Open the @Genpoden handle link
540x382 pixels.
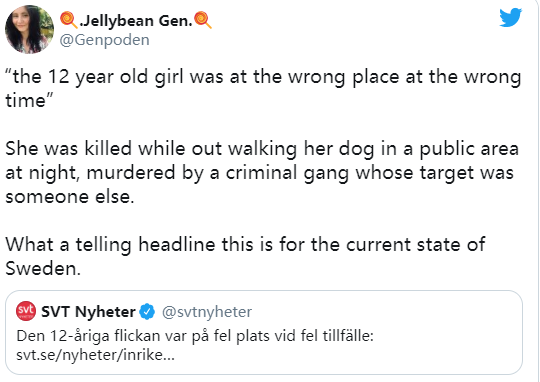pos(105,40)
